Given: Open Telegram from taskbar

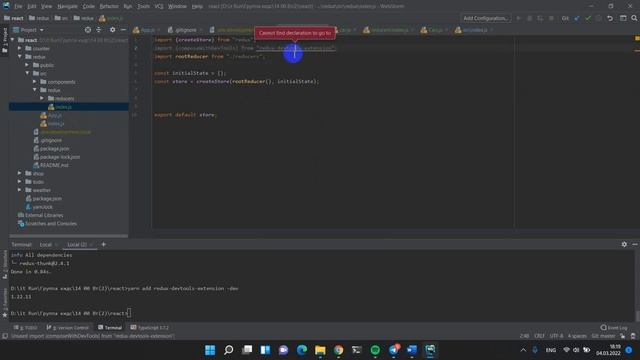Looking at the screenshot, I should [393, 350].
